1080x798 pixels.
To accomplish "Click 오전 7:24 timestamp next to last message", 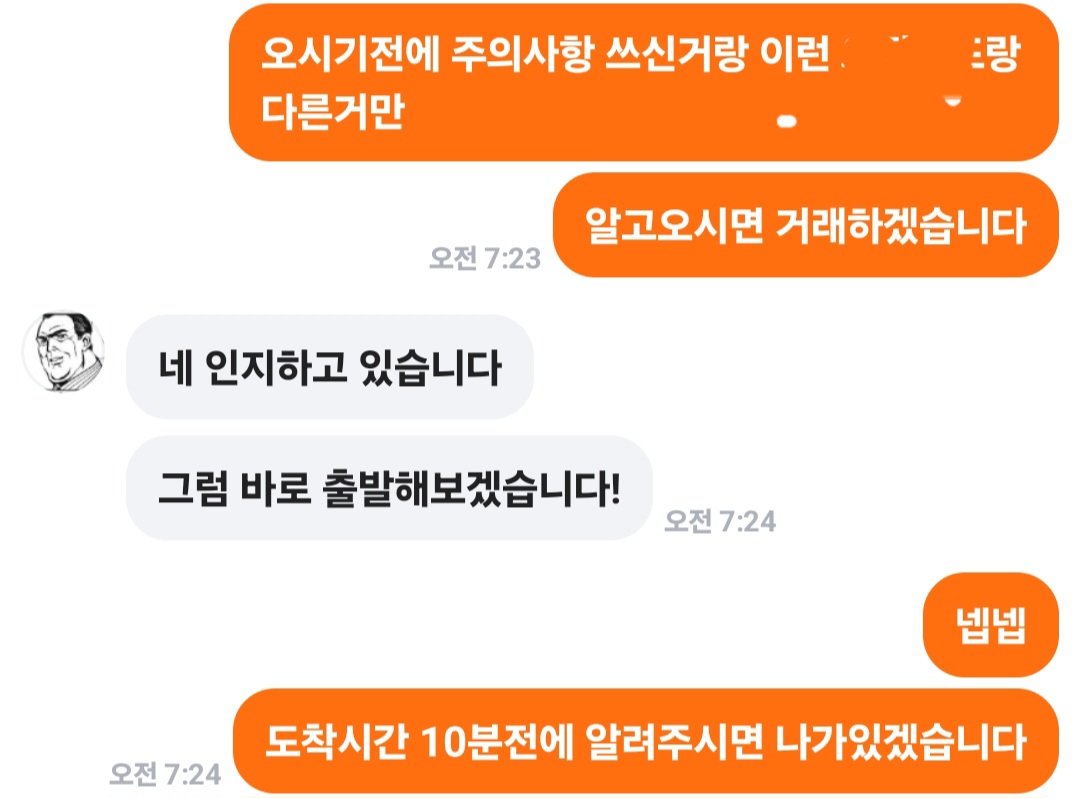I will [x=165, y=774].
